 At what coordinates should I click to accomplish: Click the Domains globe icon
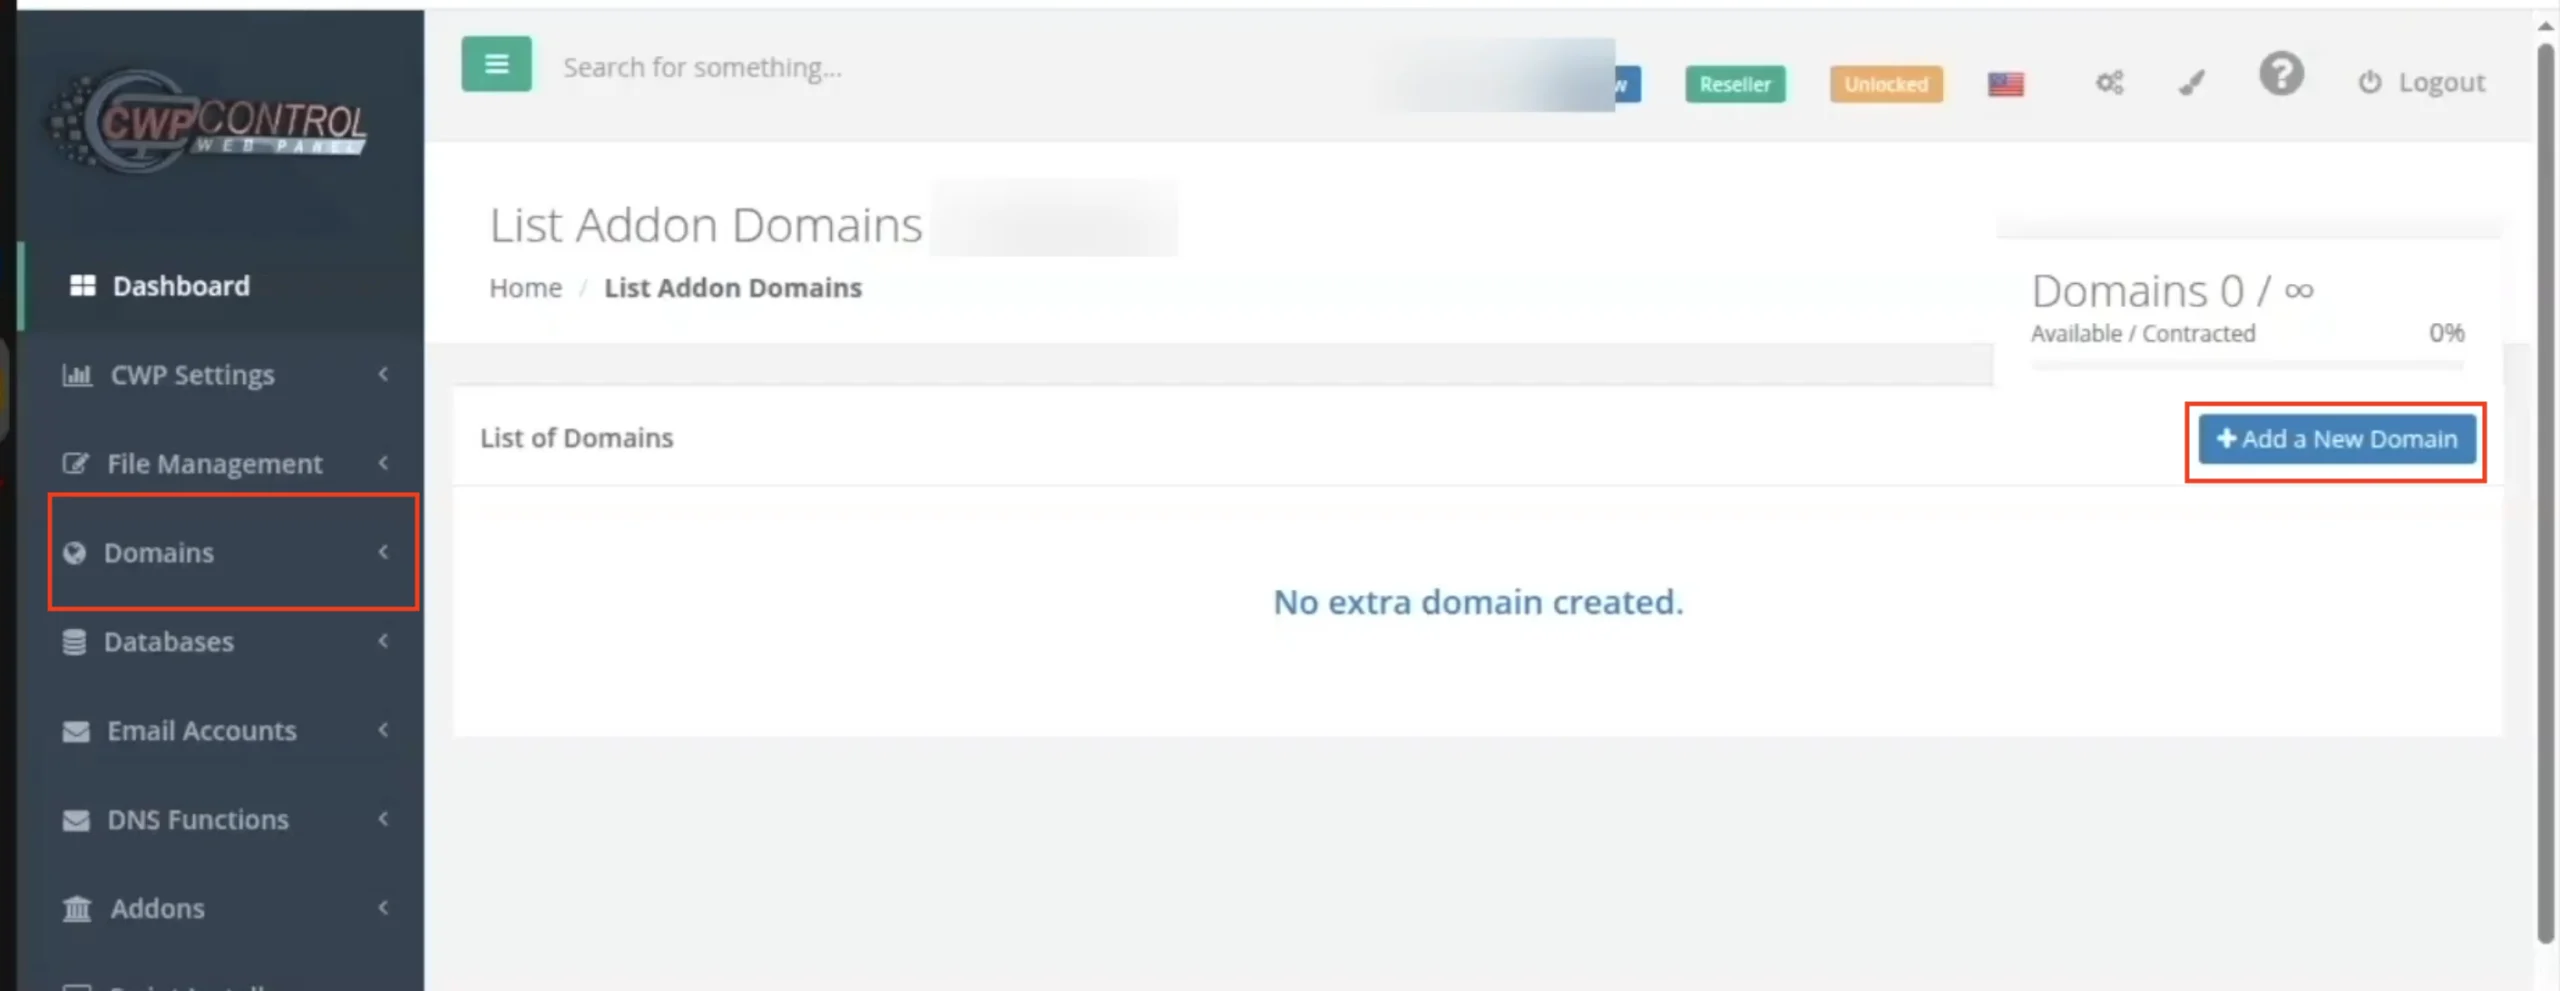click(x=74, y=553)
